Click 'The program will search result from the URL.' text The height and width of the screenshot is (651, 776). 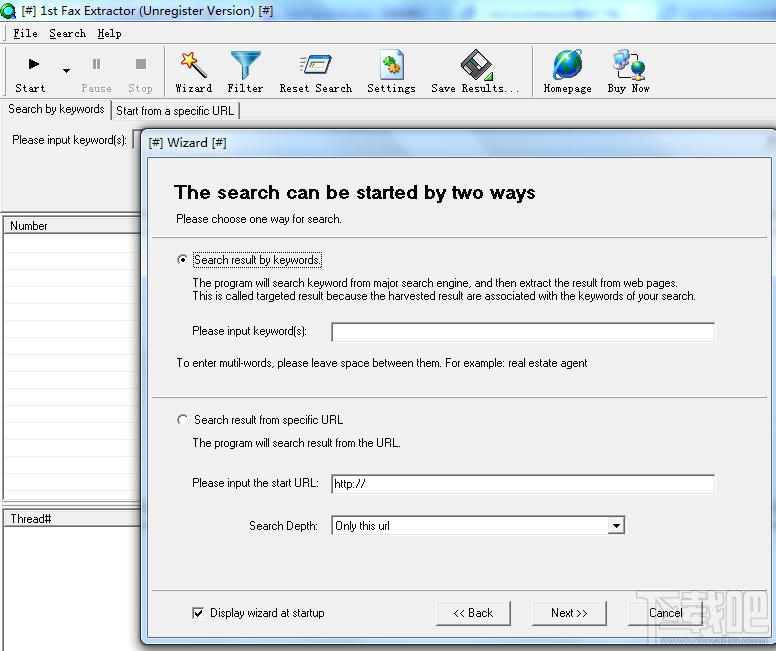(x=296, y=443)
